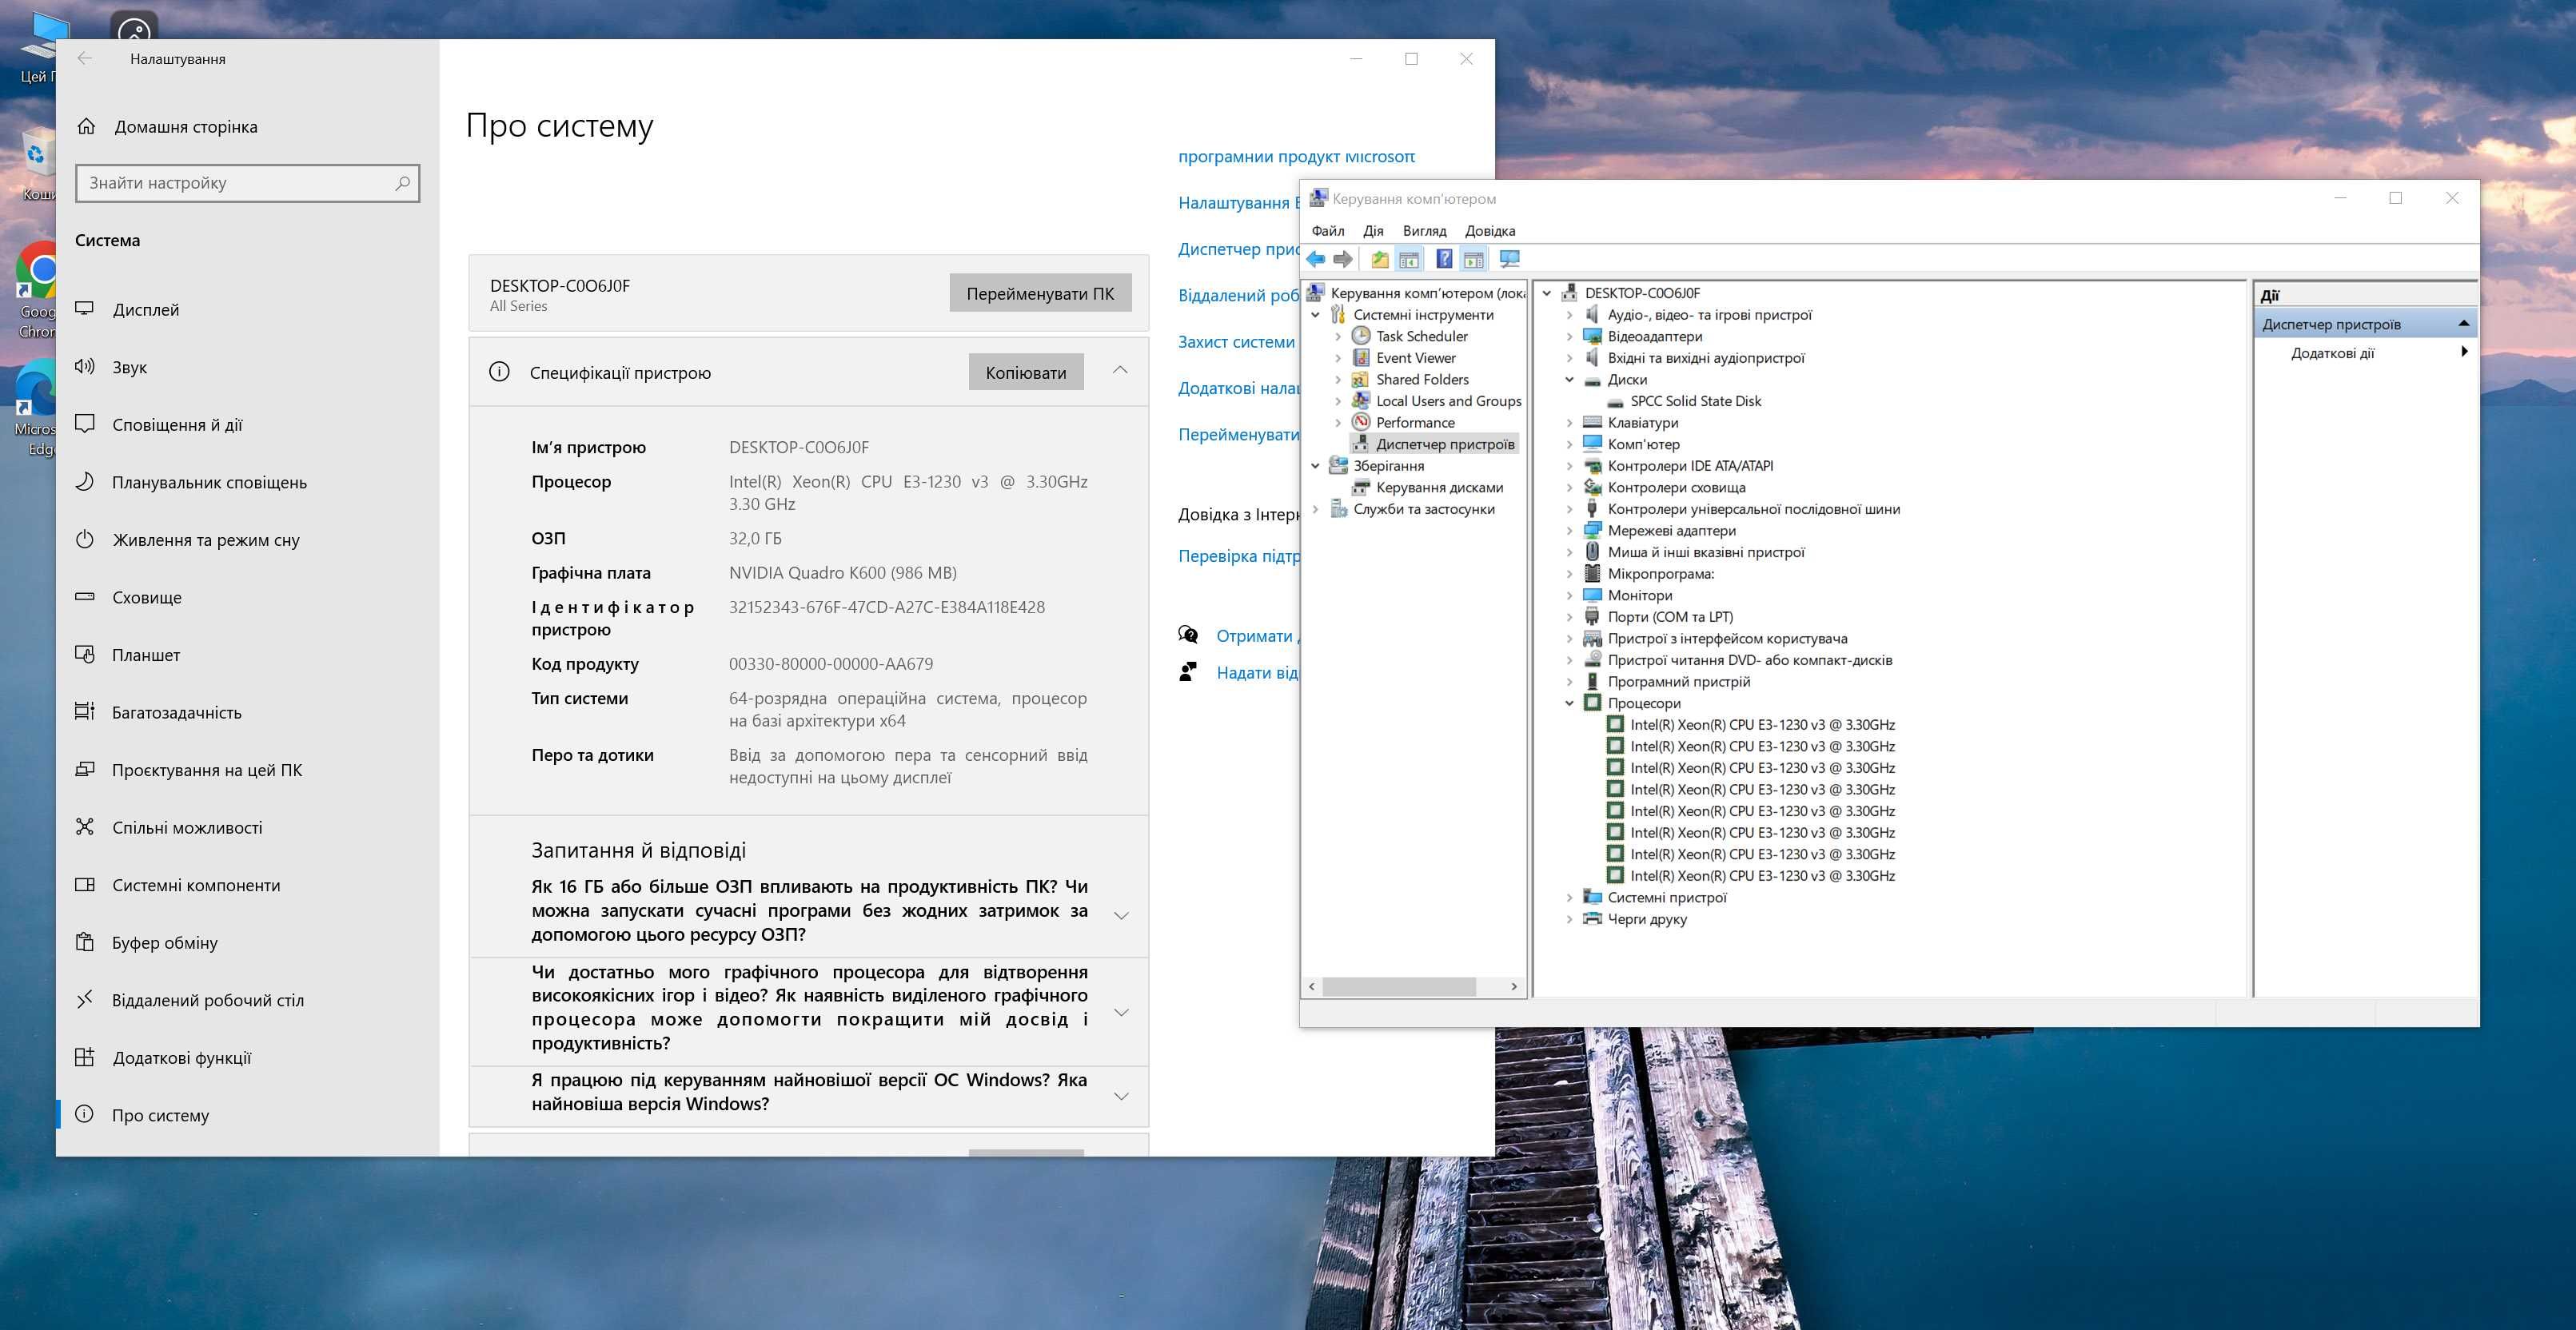Open Google Chrome desktop icon

[x=36, y=290]
